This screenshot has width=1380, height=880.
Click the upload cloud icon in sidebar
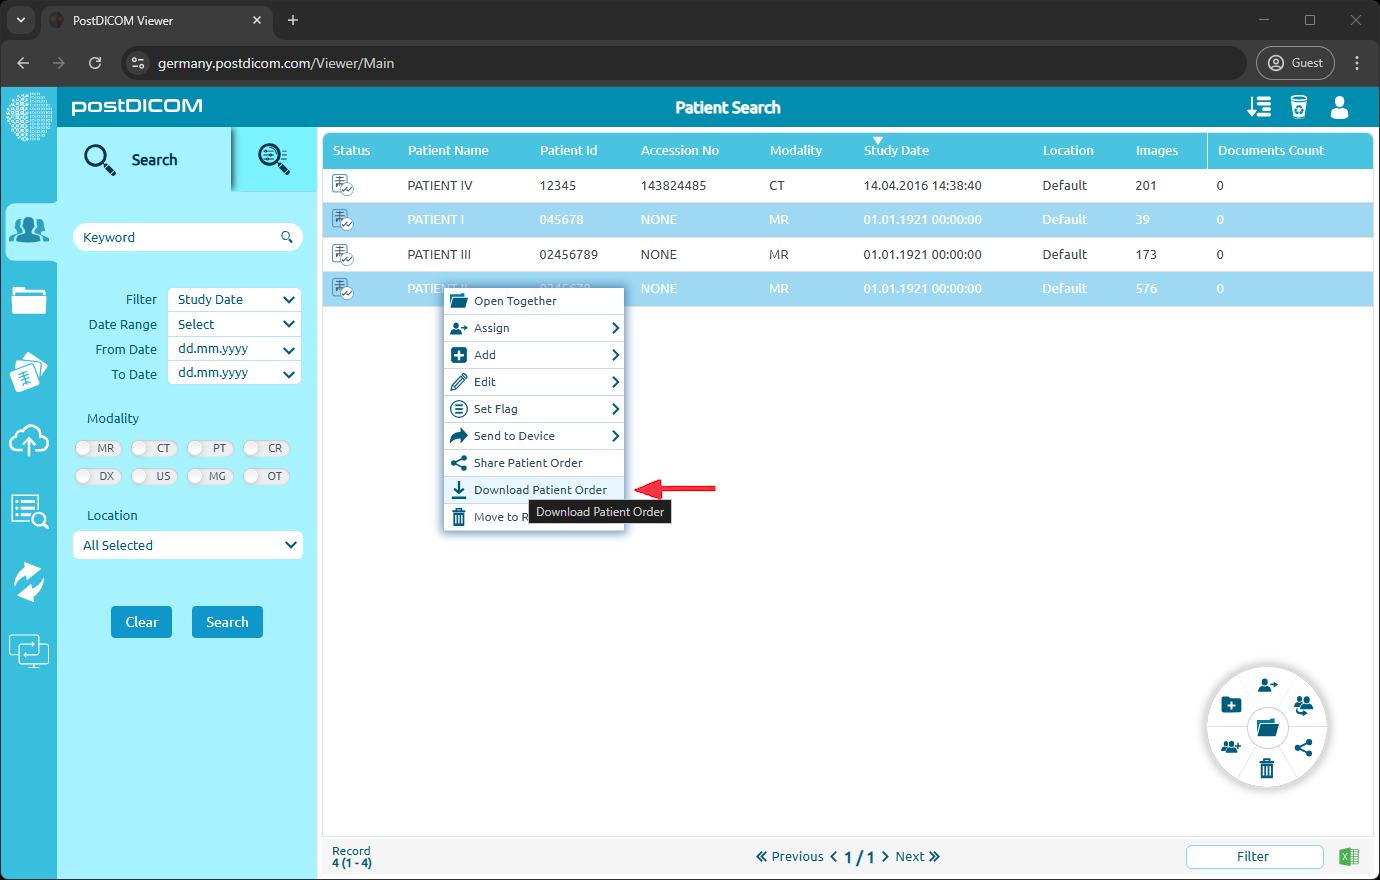coord(29,440)
